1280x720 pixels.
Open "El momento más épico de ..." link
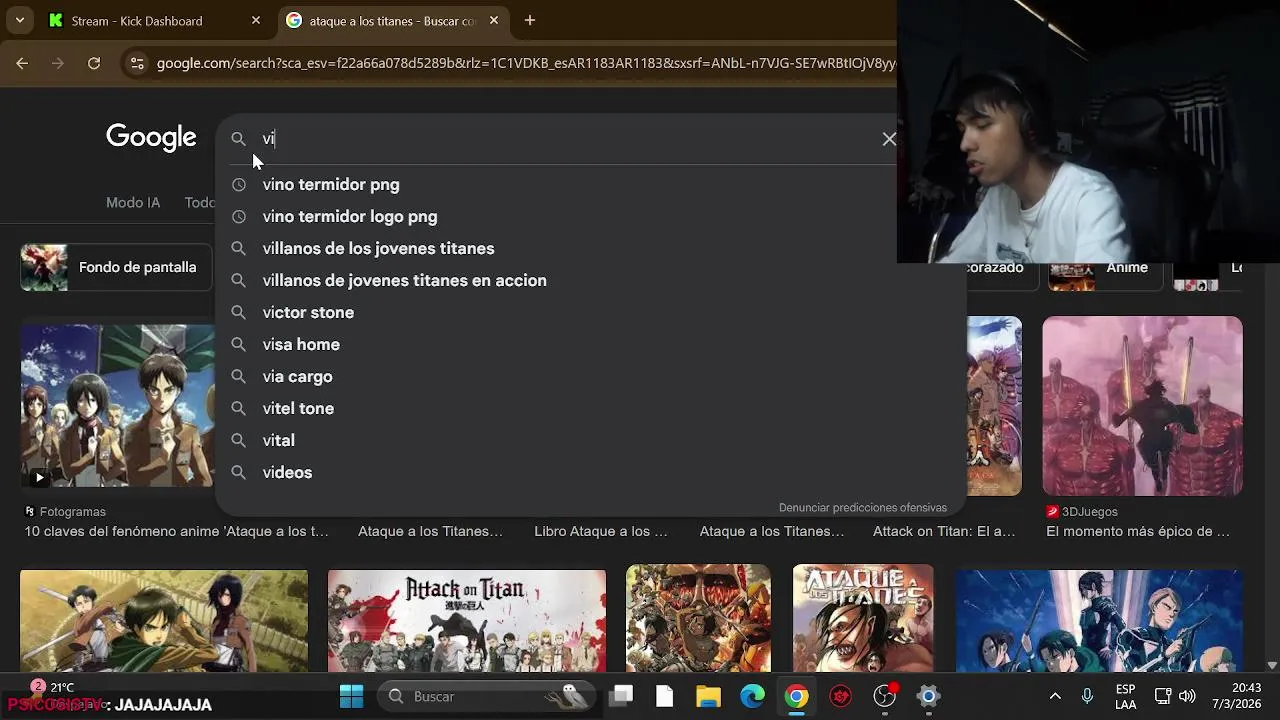[1138, 531]
